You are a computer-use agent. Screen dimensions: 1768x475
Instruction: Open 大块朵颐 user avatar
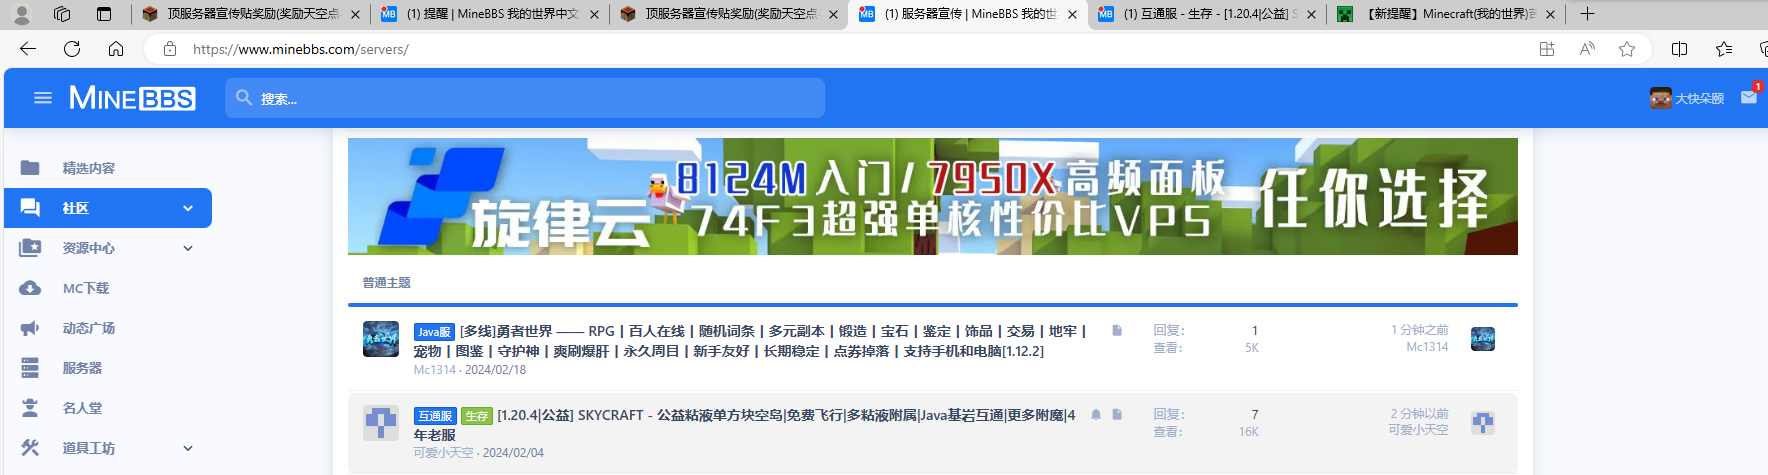point(1660,98)
